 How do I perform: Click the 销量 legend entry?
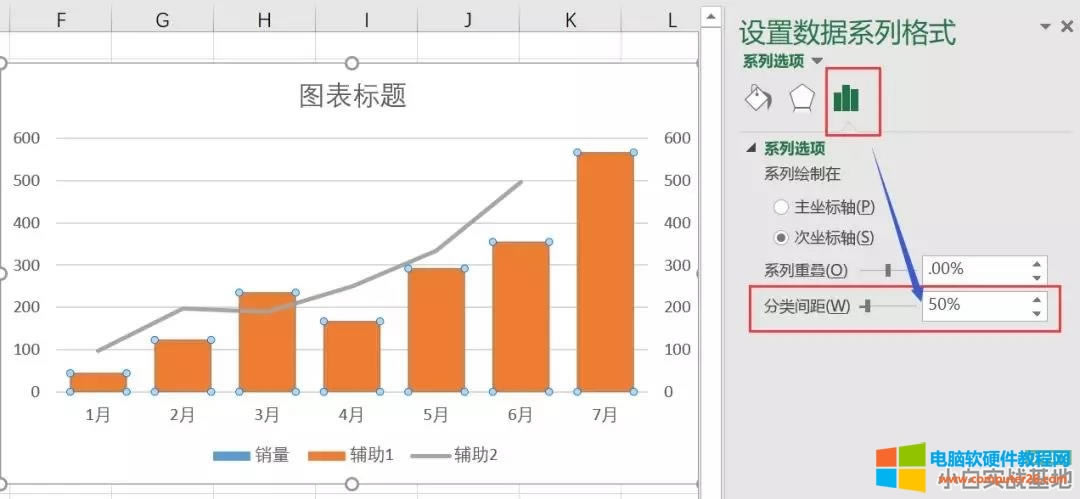[x=251, y=456]
